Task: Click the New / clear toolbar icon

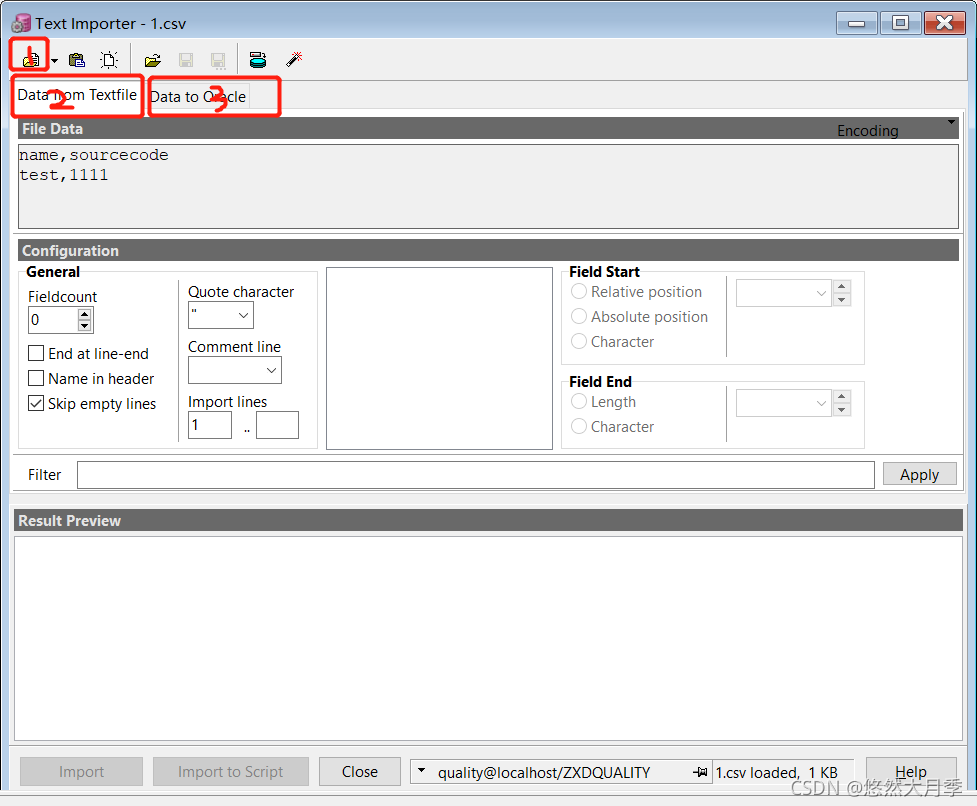Action: [x=109, y=60]
